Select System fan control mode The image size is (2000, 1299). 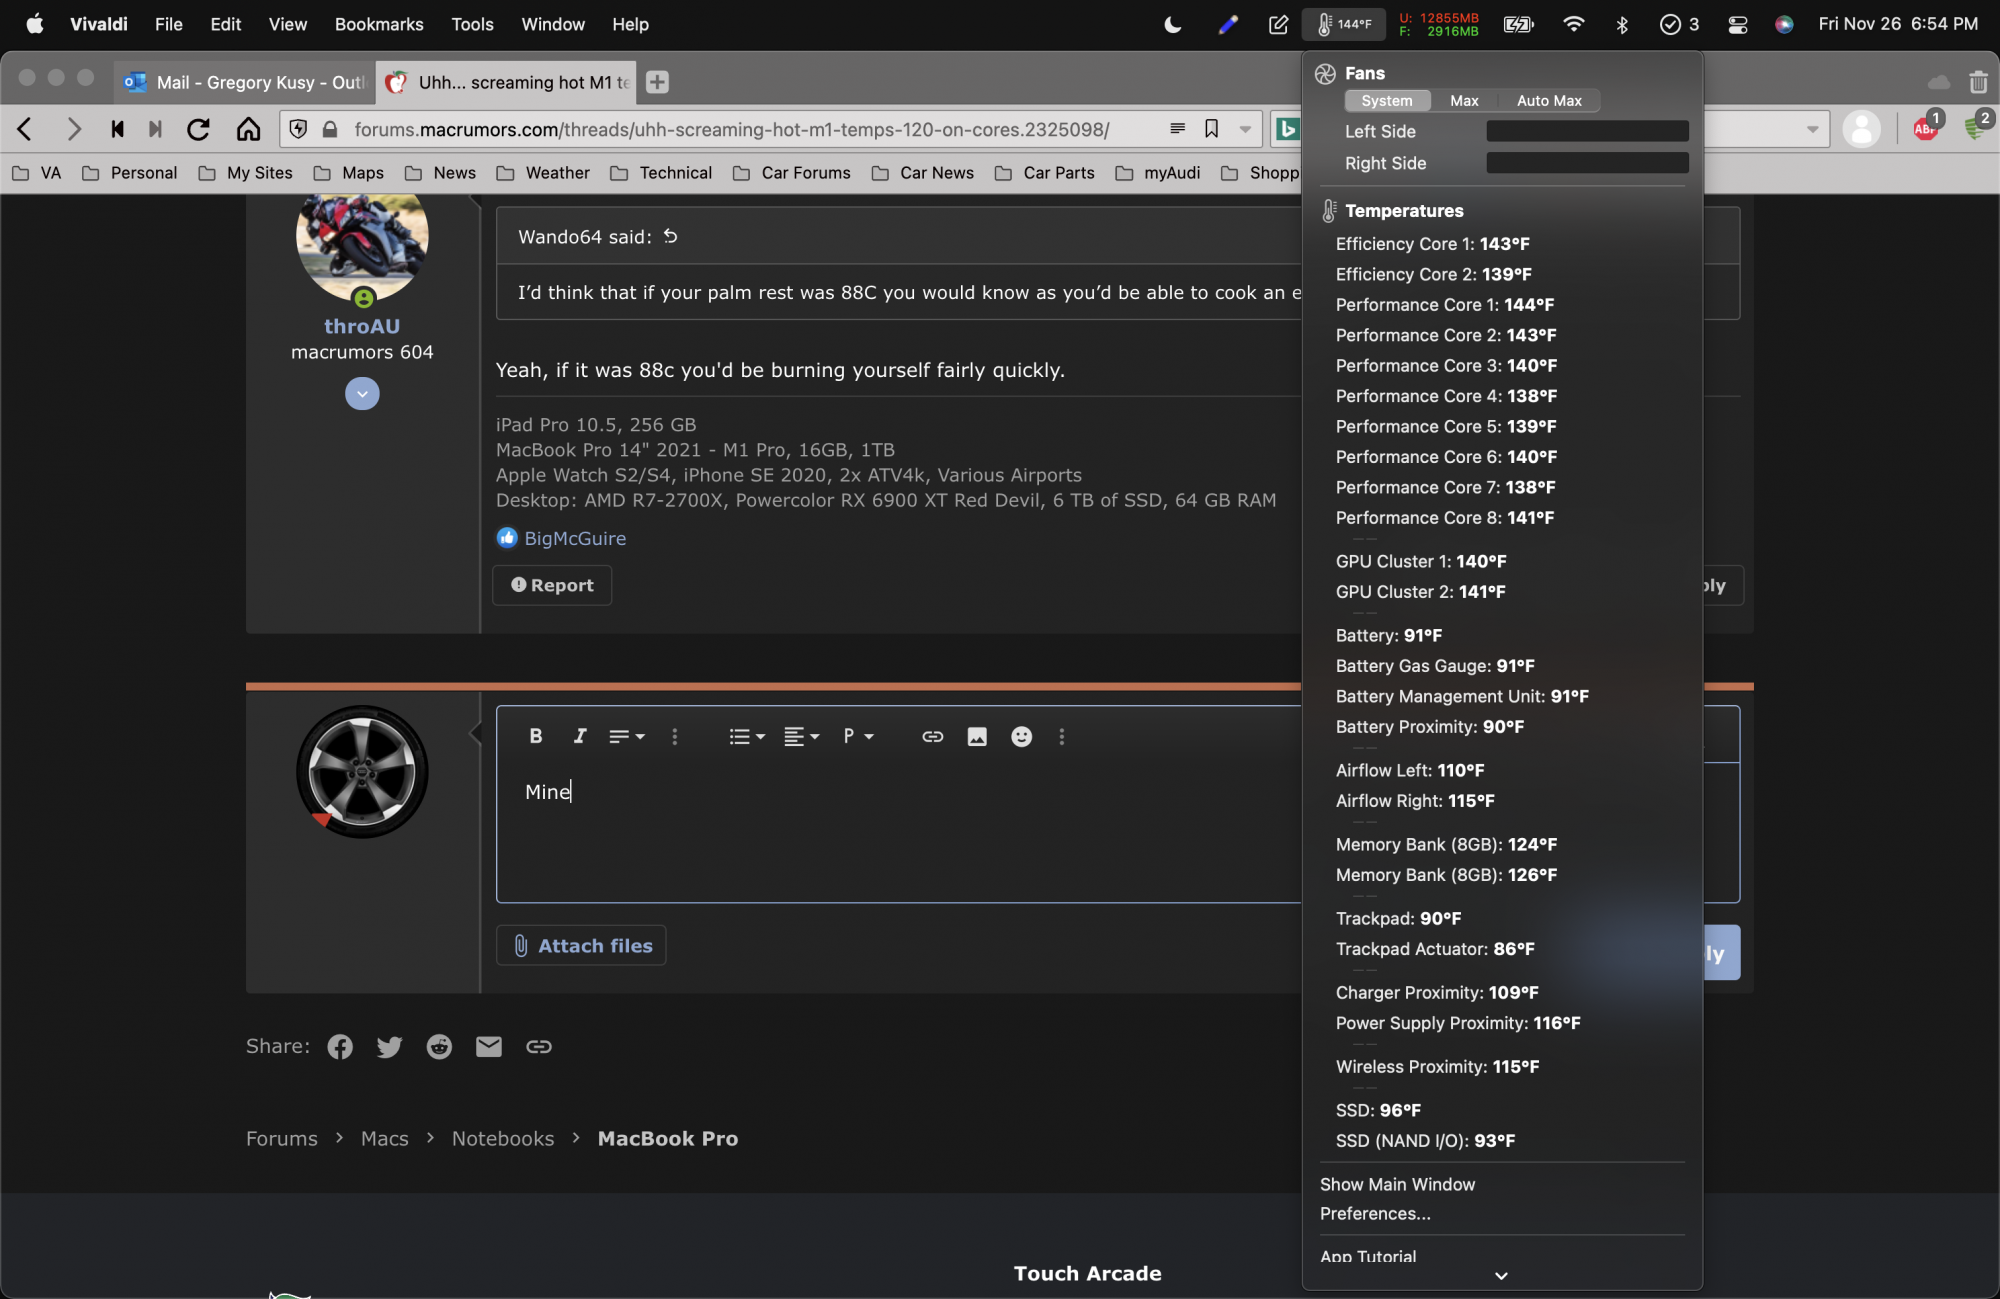1387,101
